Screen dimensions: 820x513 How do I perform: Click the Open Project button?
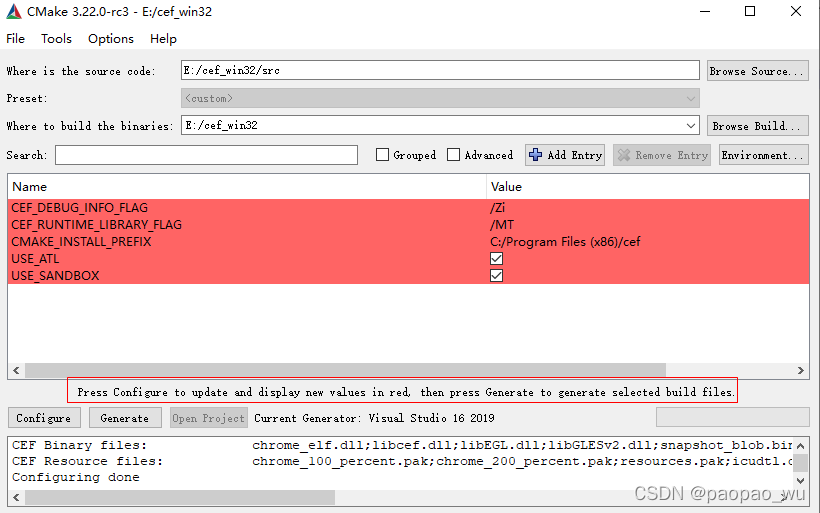coord(209,418)
